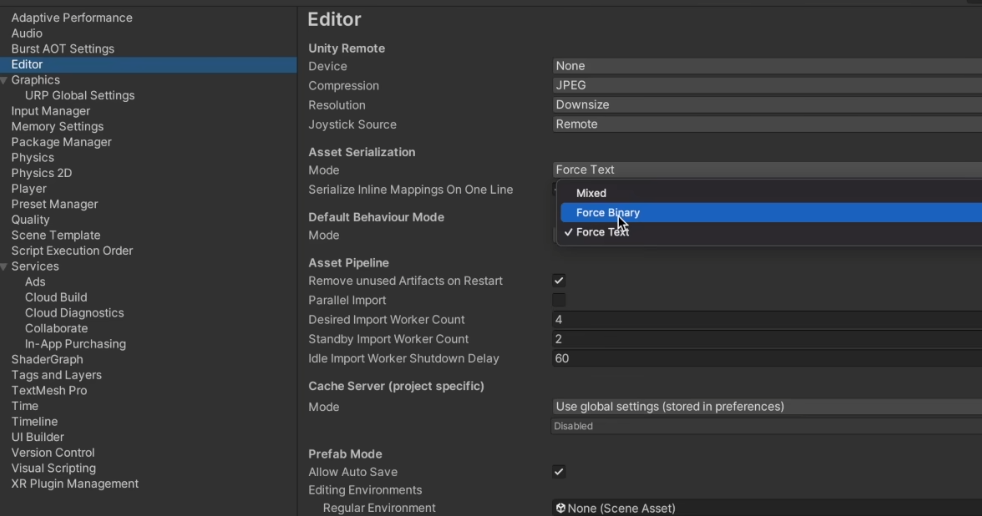This screenshot has height=516, width=982.
Task: Open Cloud Build settings
Action: 56,297
